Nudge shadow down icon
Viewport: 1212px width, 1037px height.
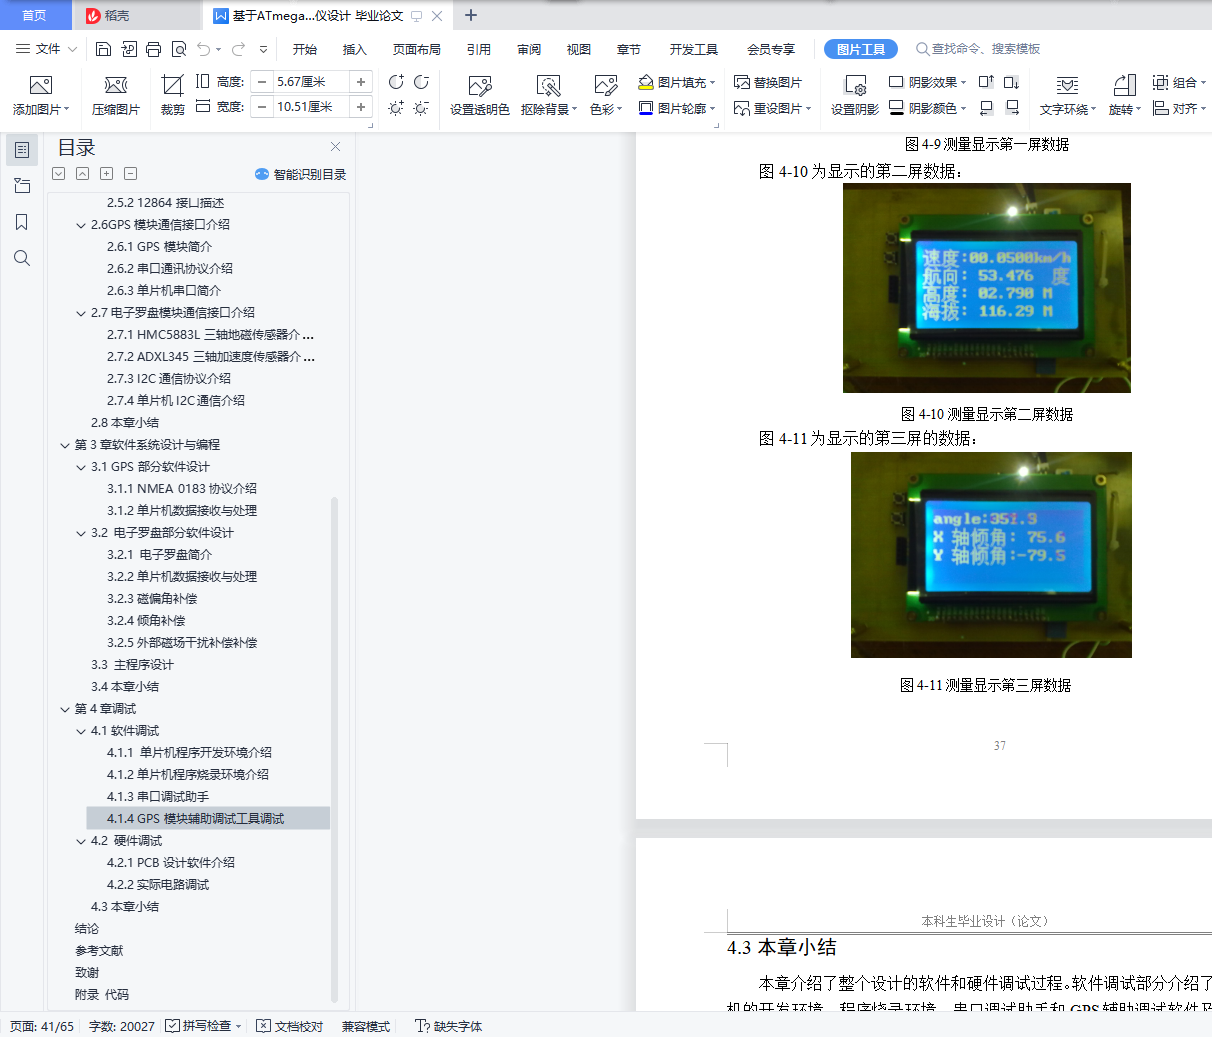coord(1012,82)
